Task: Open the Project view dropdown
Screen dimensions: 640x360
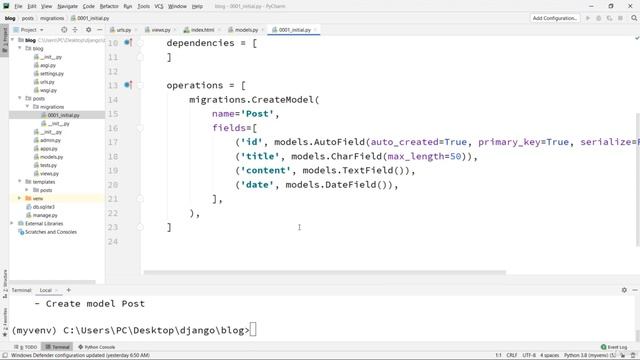Action: click(28, 30)
